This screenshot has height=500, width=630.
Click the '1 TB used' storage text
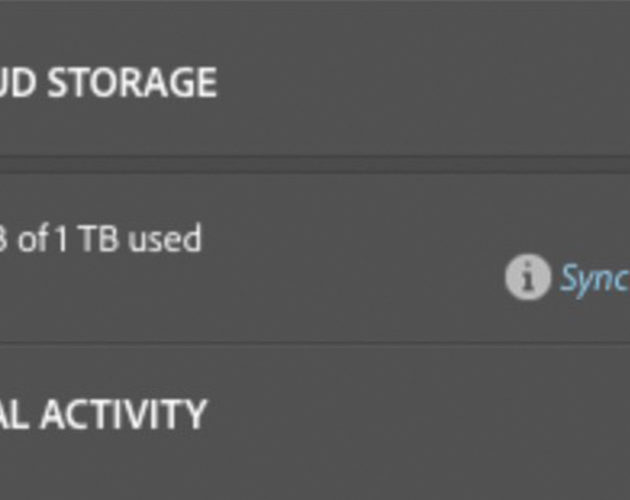(x=127, y=239)
